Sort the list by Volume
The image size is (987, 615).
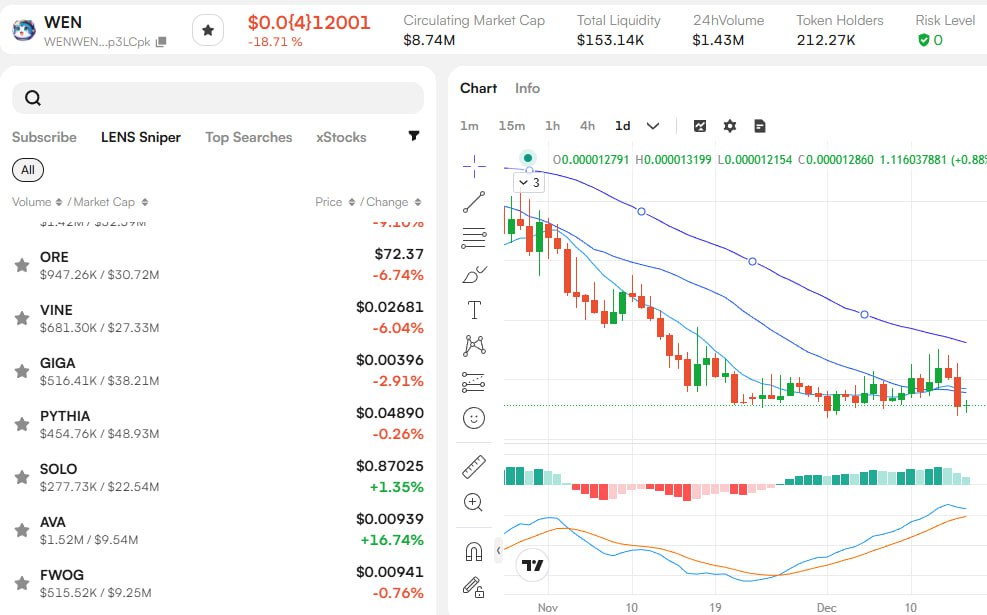tap(37, 202)
